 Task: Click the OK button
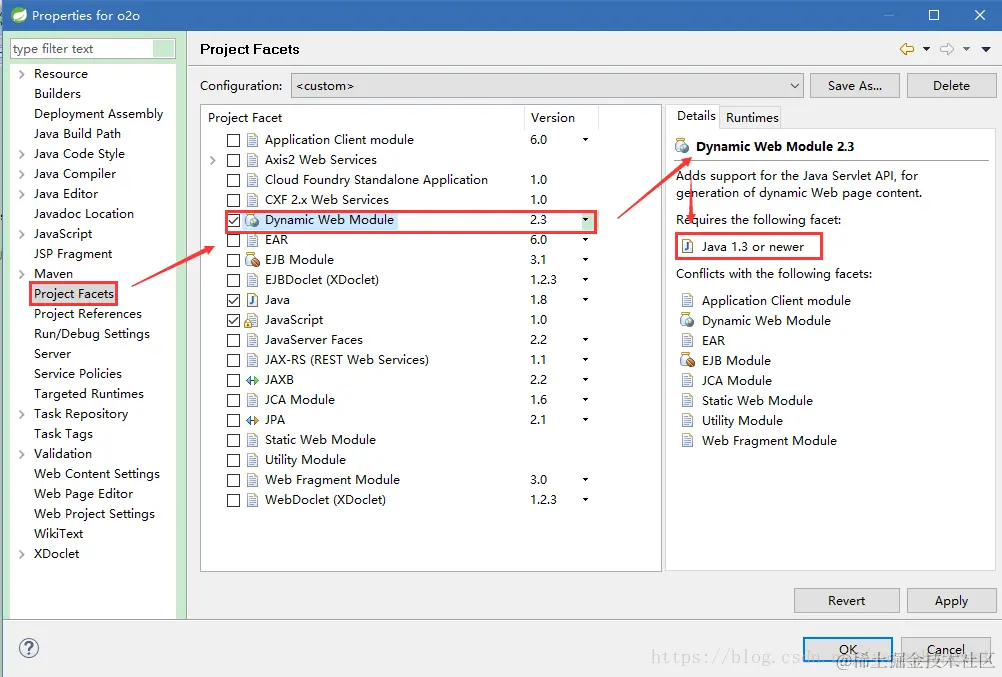coord(847,650)
